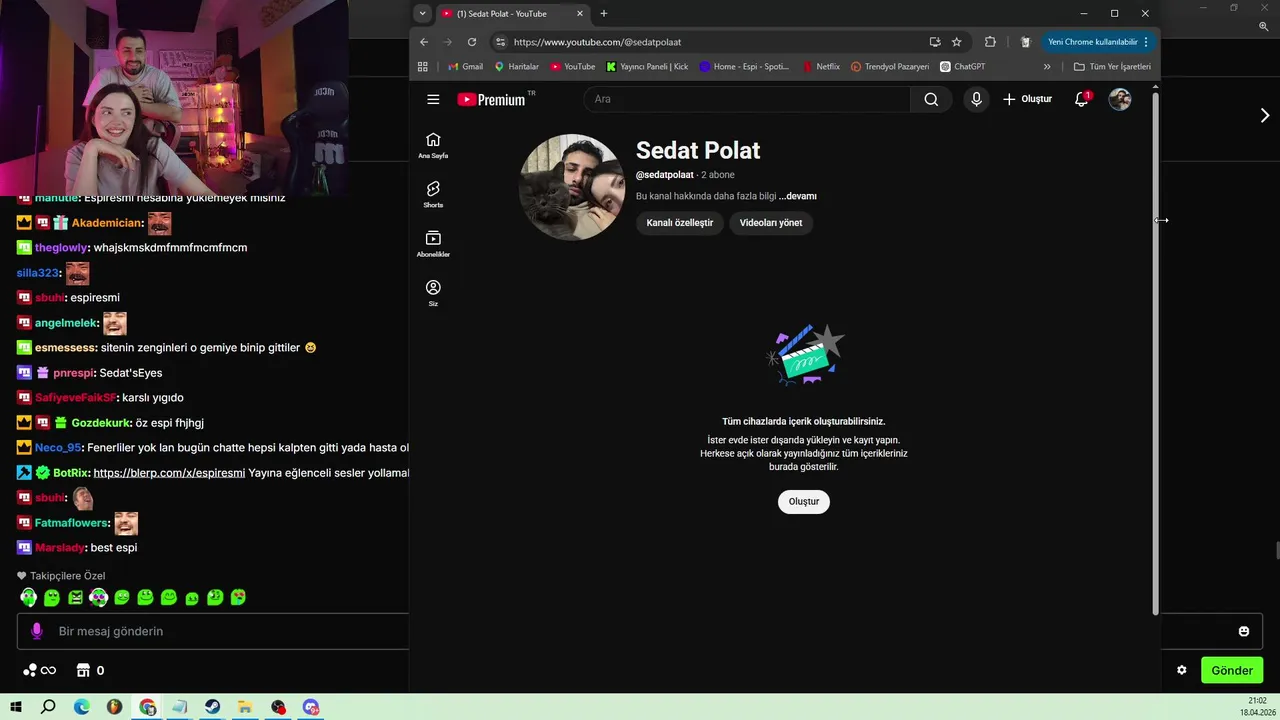
Task: Click Videoları yönet button
Action: click(771, 223)
